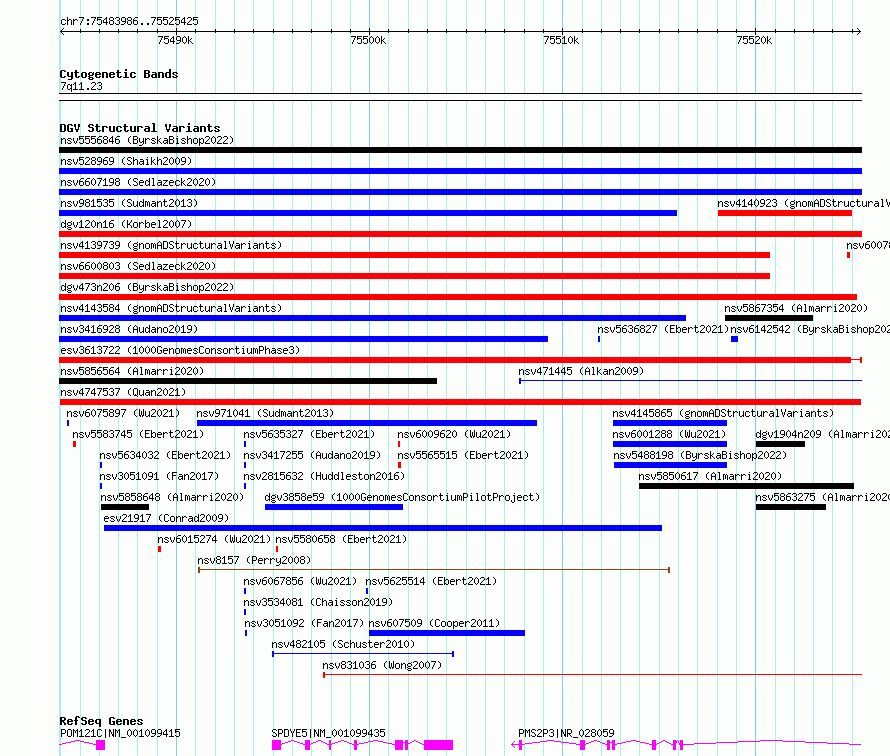Click the dgv120n16 (Korbel2007) label
This screenshot has width=890, height=756.
126,224
